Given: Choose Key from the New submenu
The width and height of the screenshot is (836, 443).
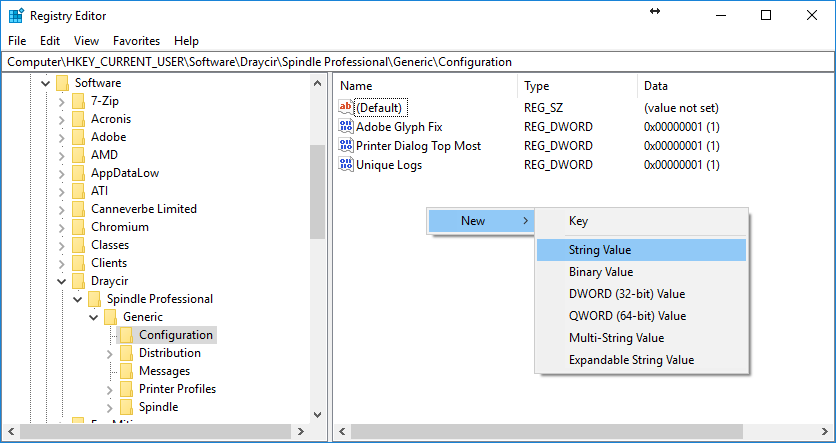Looking at the screenshot, I should (x=641, y=221).
